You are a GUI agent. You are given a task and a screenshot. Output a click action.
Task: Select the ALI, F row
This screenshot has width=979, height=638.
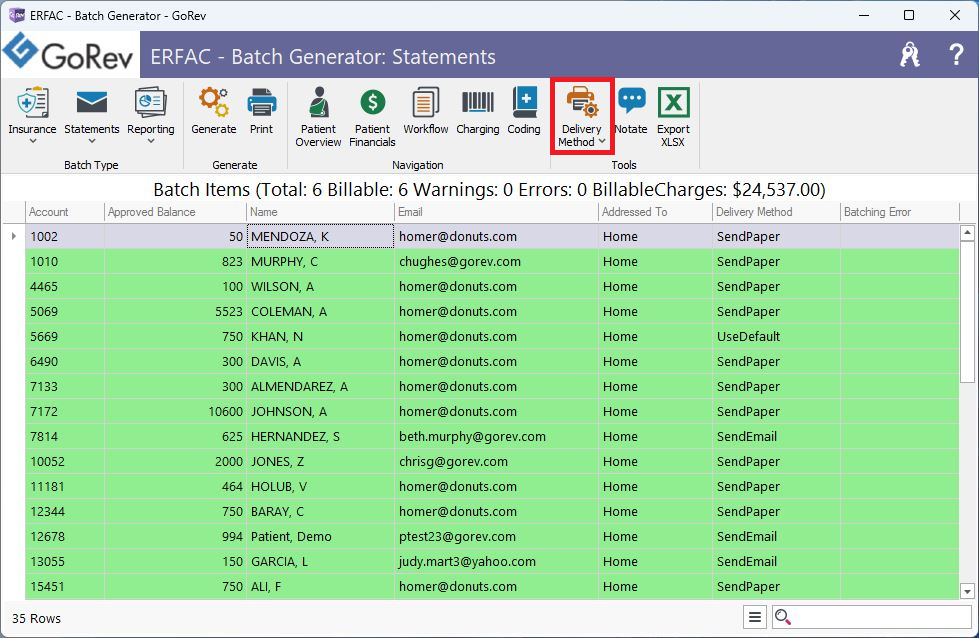pos(492,586)
